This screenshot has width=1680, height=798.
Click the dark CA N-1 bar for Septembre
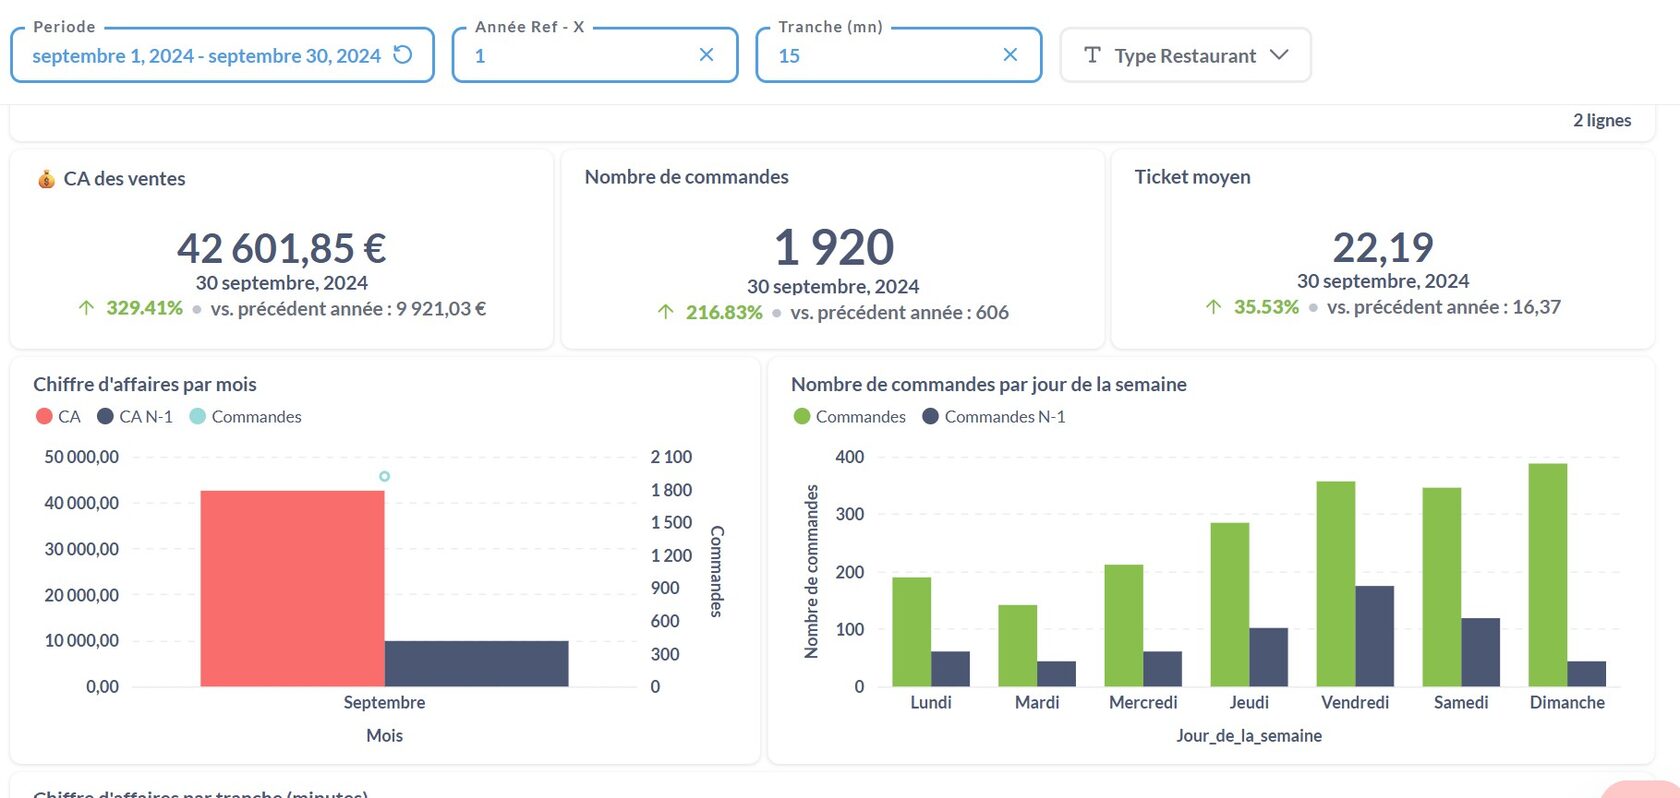pos(476,663)
